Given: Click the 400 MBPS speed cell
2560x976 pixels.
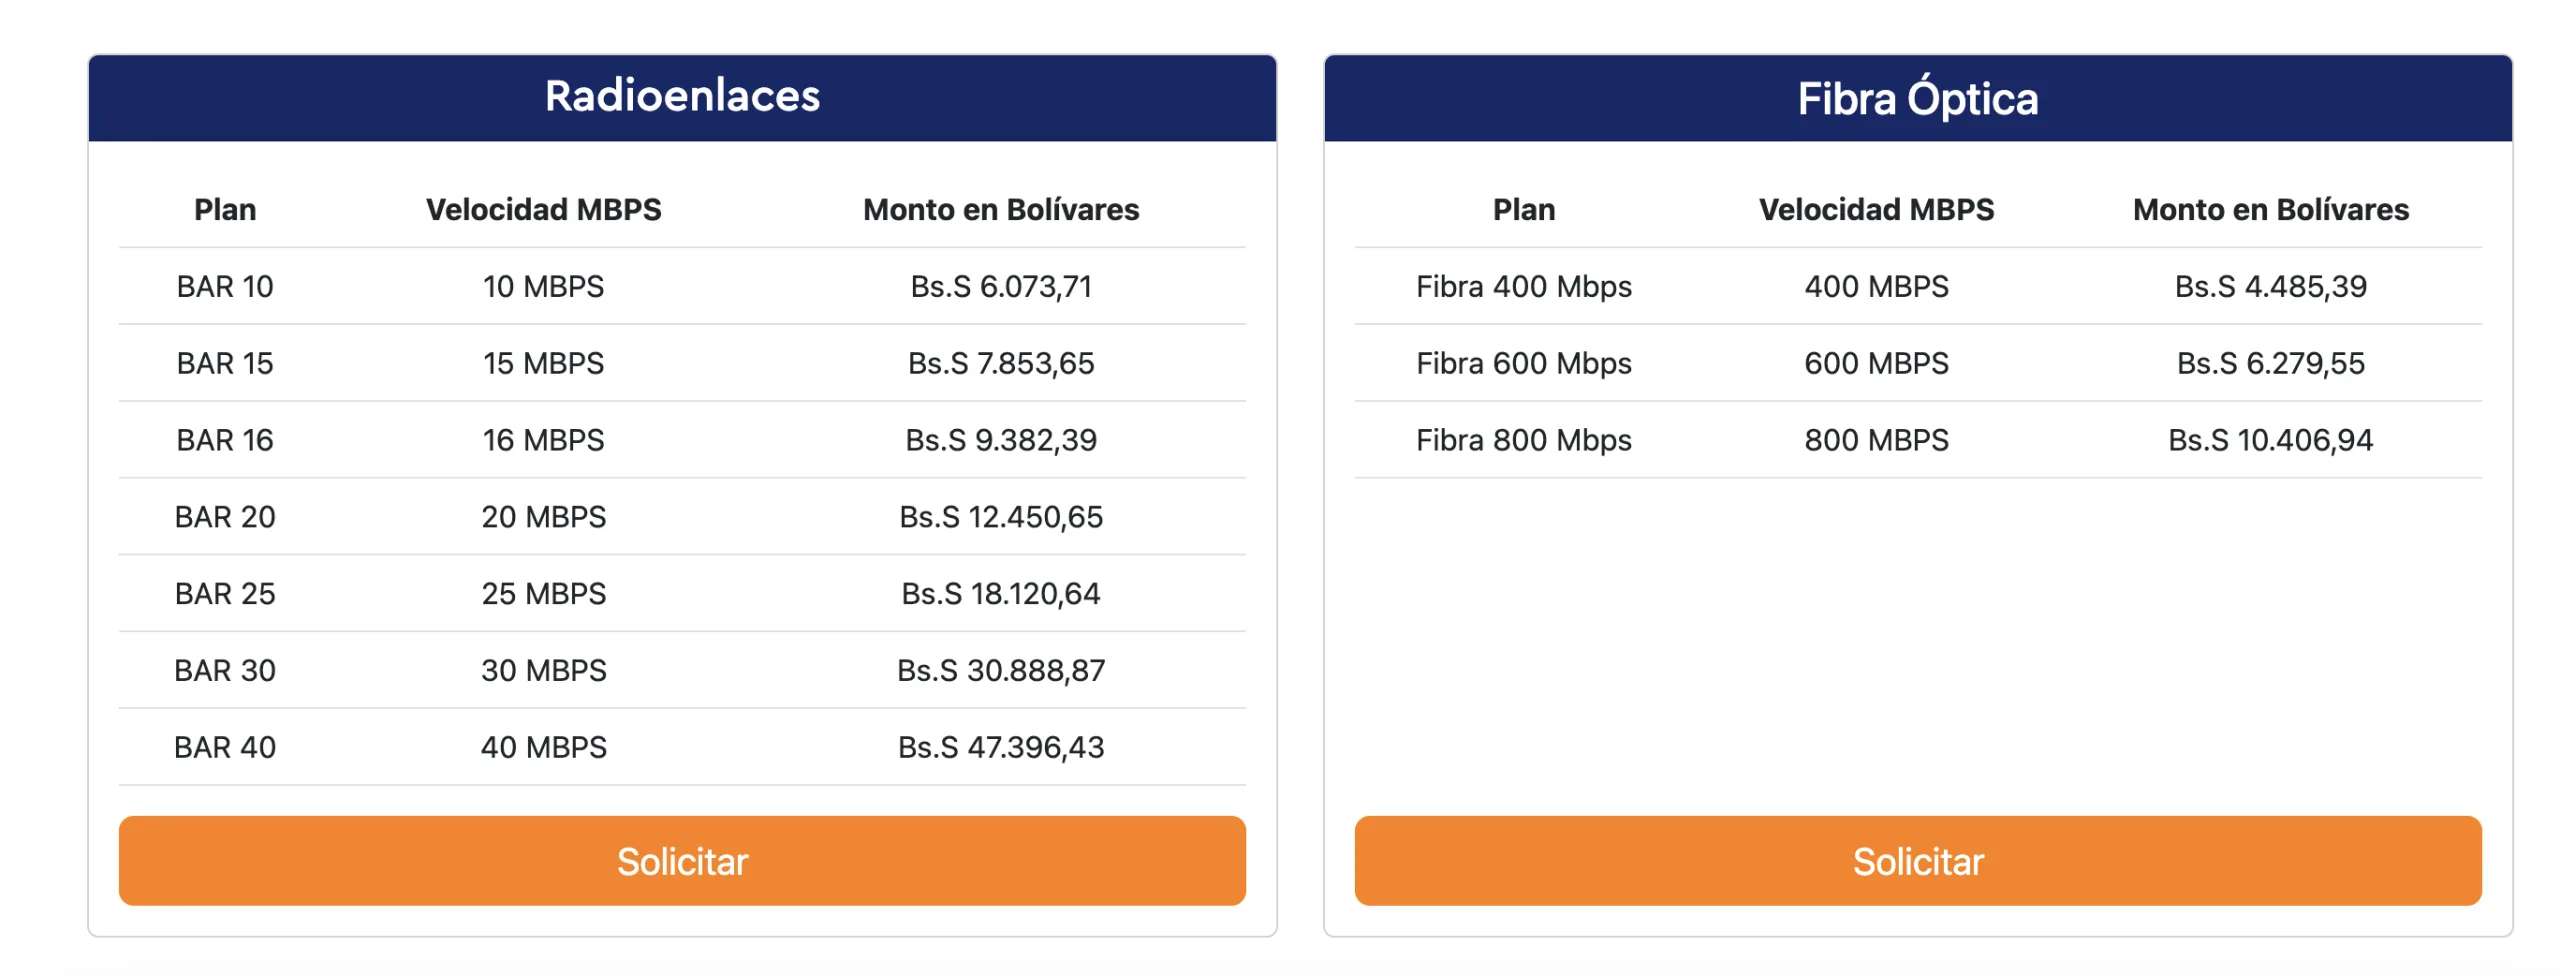Looking at the screenshot, I should [x=1875, y=287].
